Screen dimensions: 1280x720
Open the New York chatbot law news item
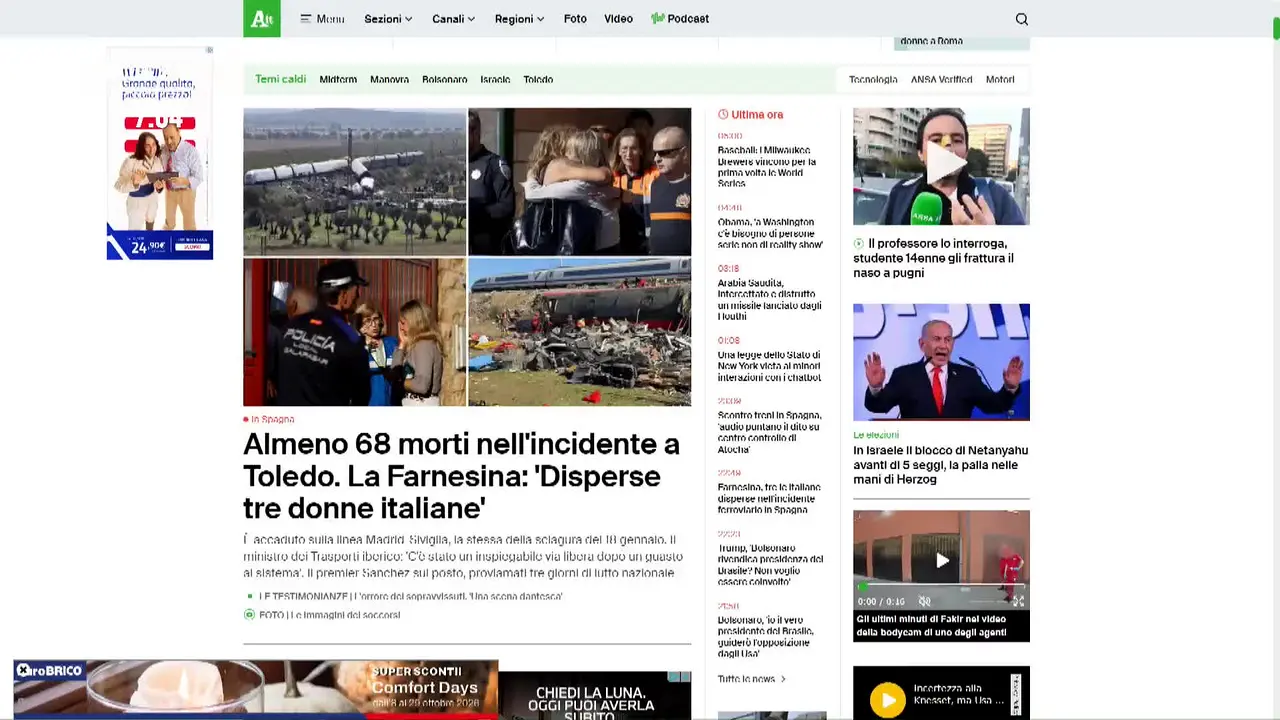pos(769,366)
